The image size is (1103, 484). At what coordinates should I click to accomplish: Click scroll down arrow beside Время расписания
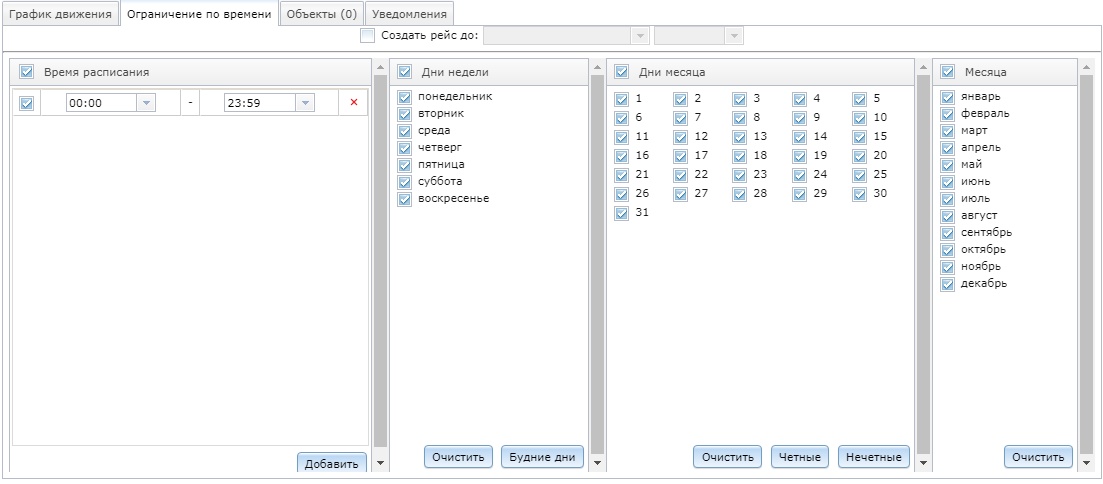pyautogui.click(x=381, y=463)
